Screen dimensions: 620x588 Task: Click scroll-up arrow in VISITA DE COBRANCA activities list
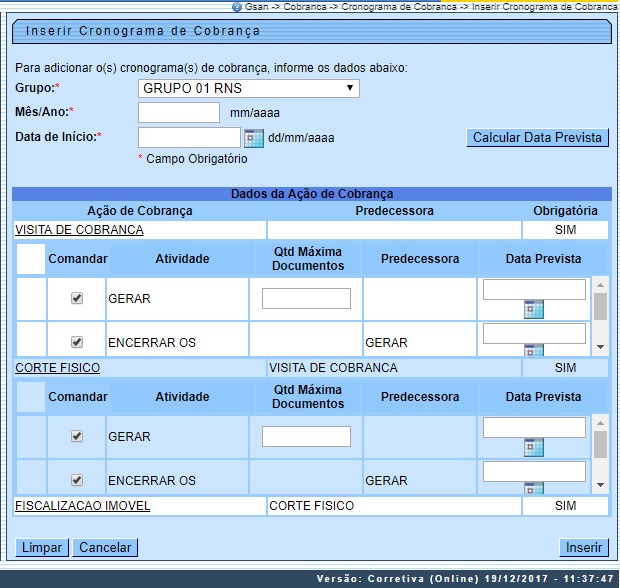(x=600, y=285)
